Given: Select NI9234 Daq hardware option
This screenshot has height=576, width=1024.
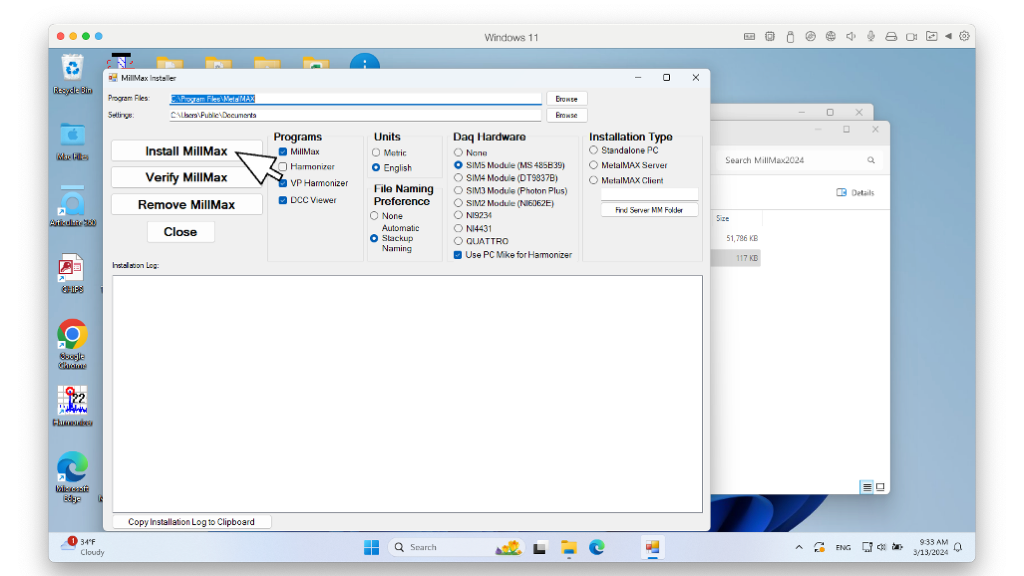Looking at the screenshot, I should (458, 215).
